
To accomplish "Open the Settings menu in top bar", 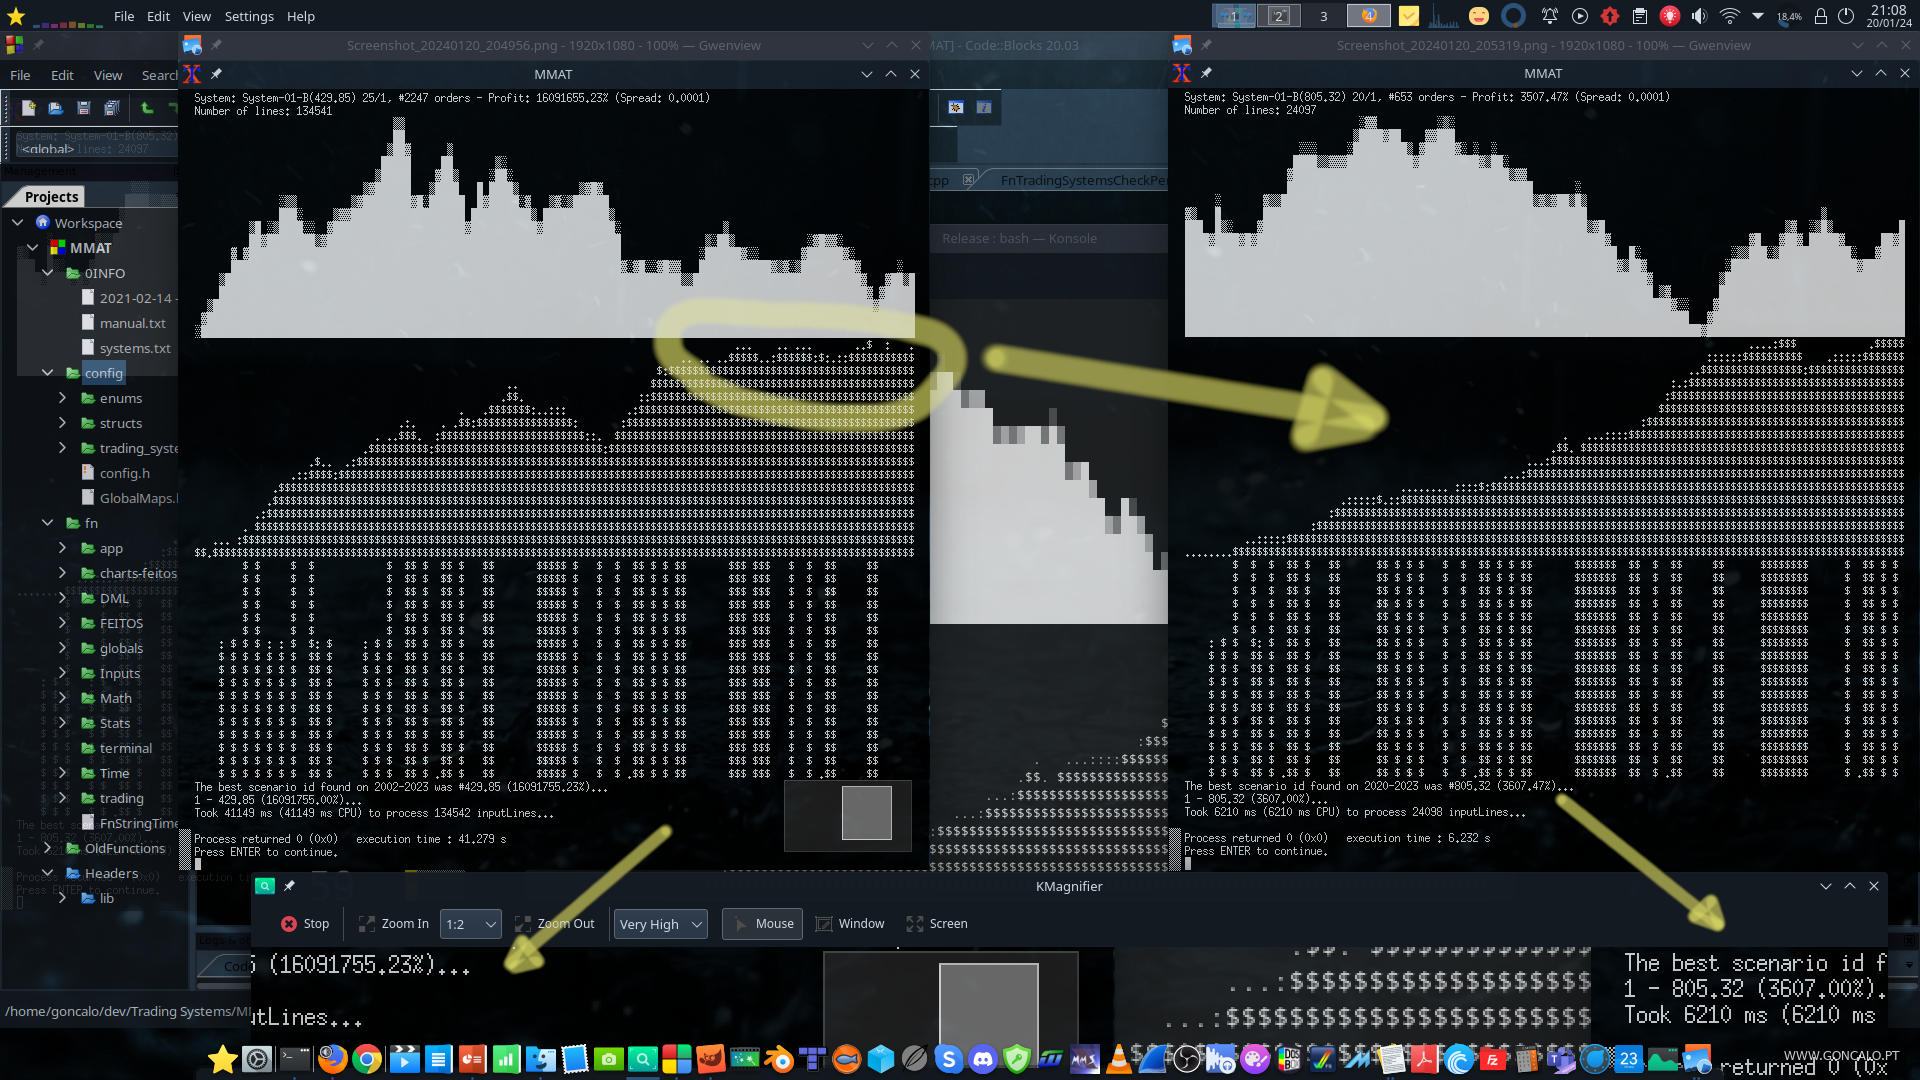I will point(249,16).
